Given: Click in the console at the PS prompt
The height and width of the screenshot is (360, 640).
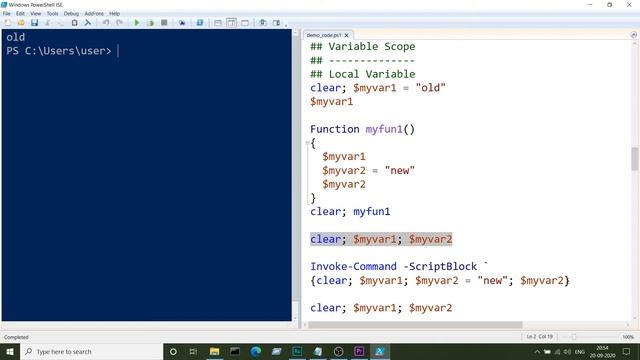Looking at the screenshot, I should [x=118, y=51].
